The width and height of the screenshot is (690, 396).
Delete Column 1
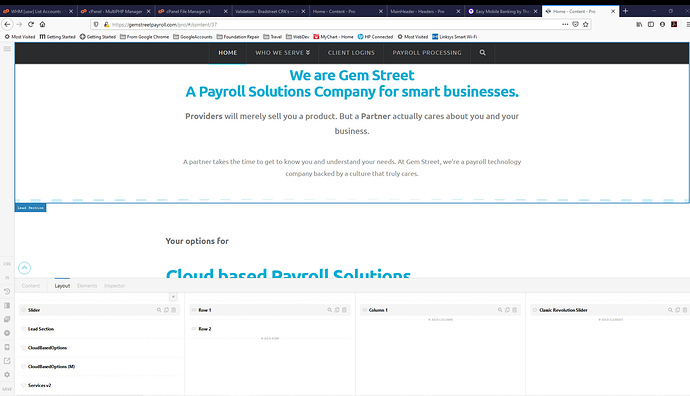pos(515,310)
